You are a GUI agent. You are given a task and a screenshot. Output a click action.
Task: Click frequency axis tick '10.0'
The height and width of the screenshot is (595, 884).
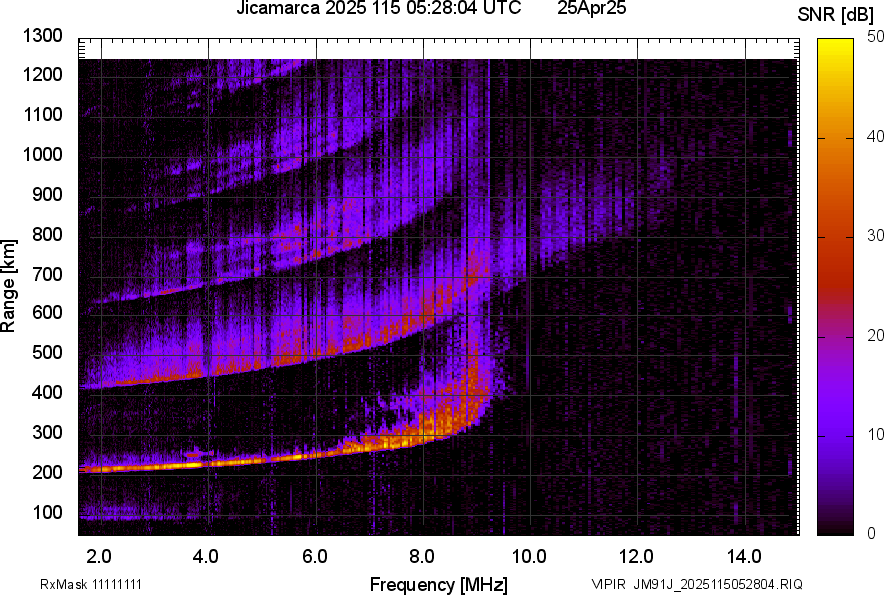pyautogui.click(x=528, y=557)
